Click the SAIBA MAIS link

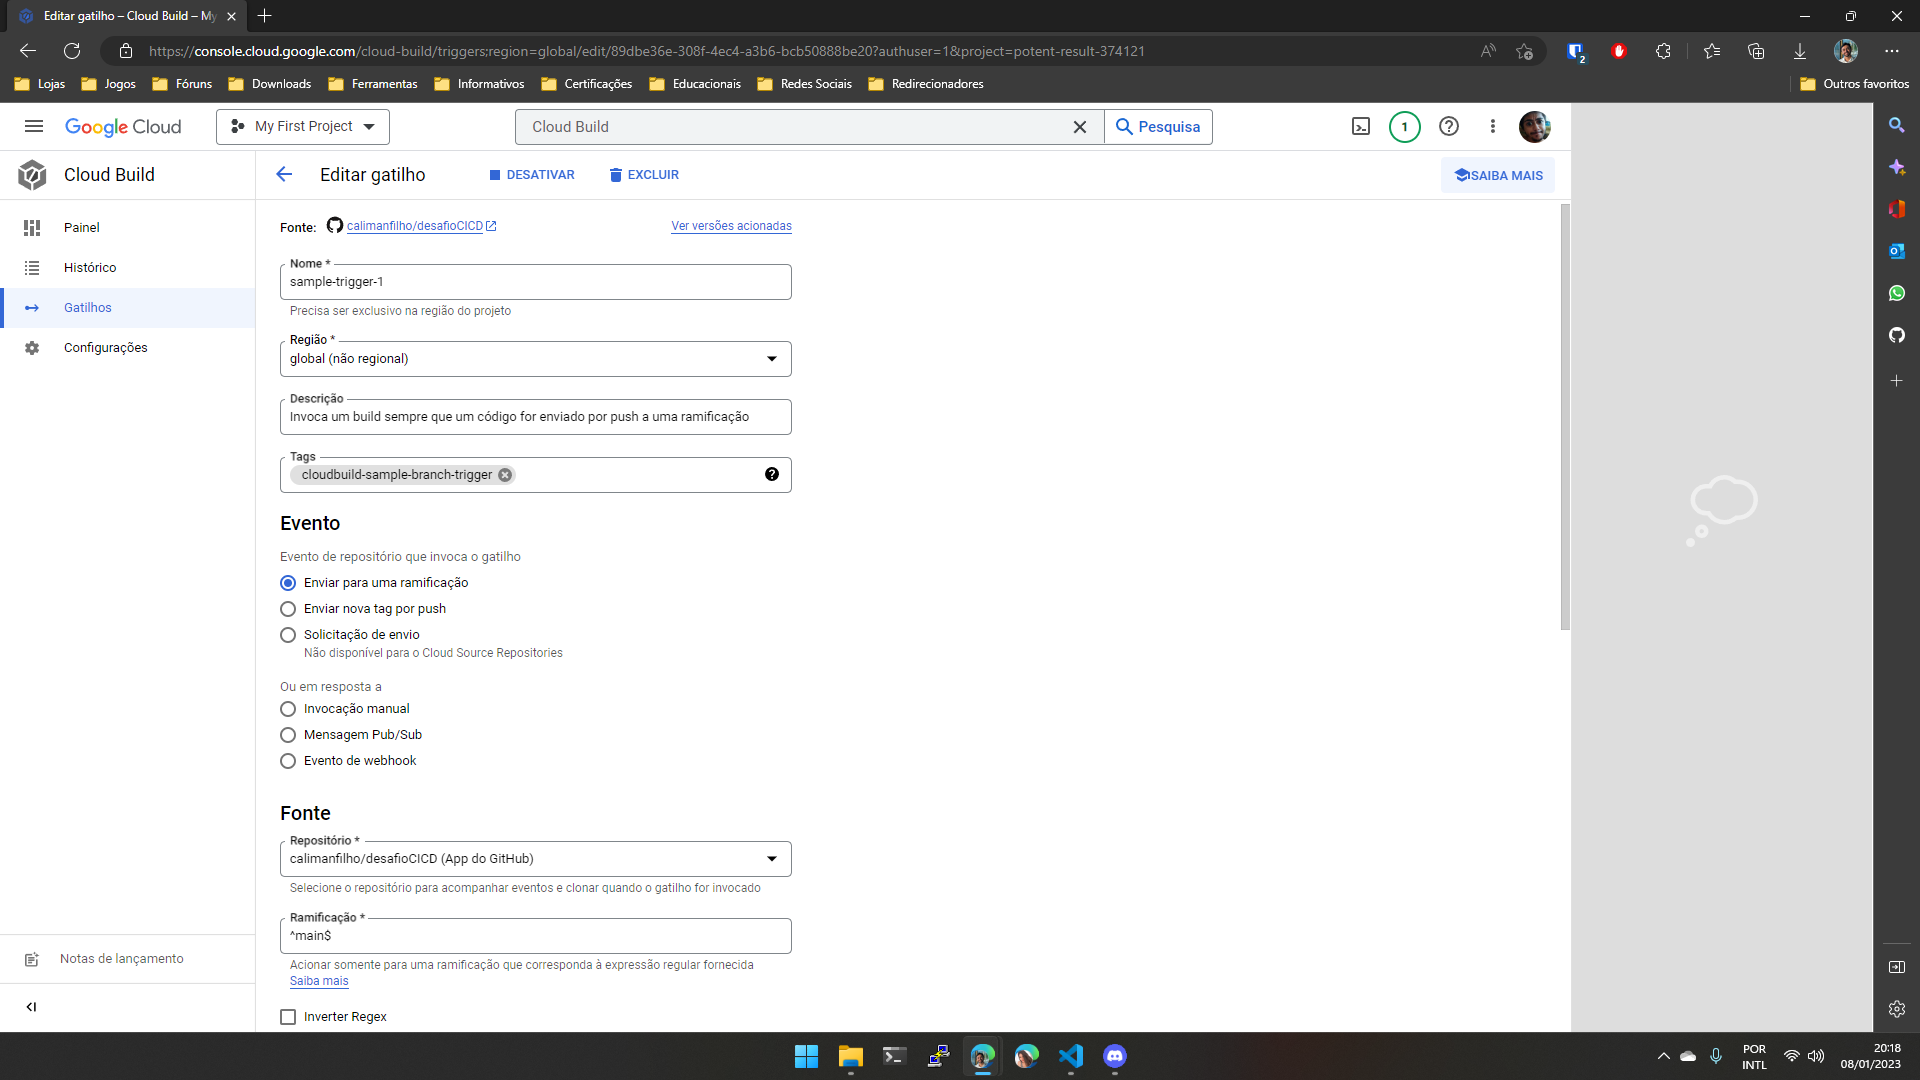[1499, 174]
